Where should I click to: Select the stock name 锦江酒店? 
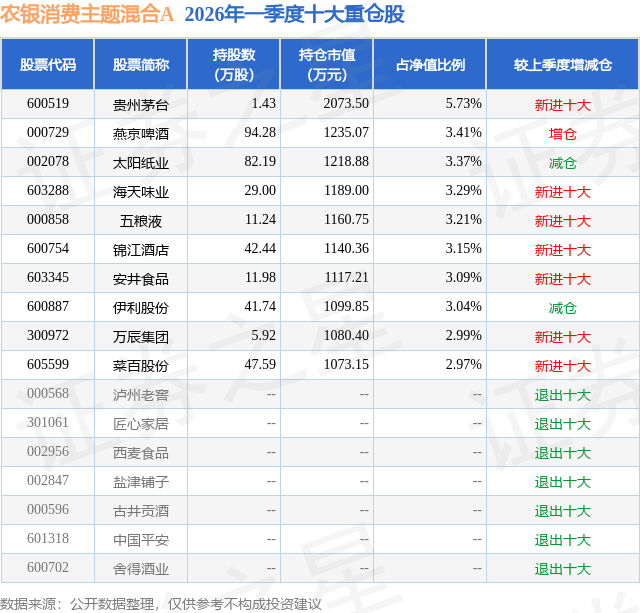[141, 250]
